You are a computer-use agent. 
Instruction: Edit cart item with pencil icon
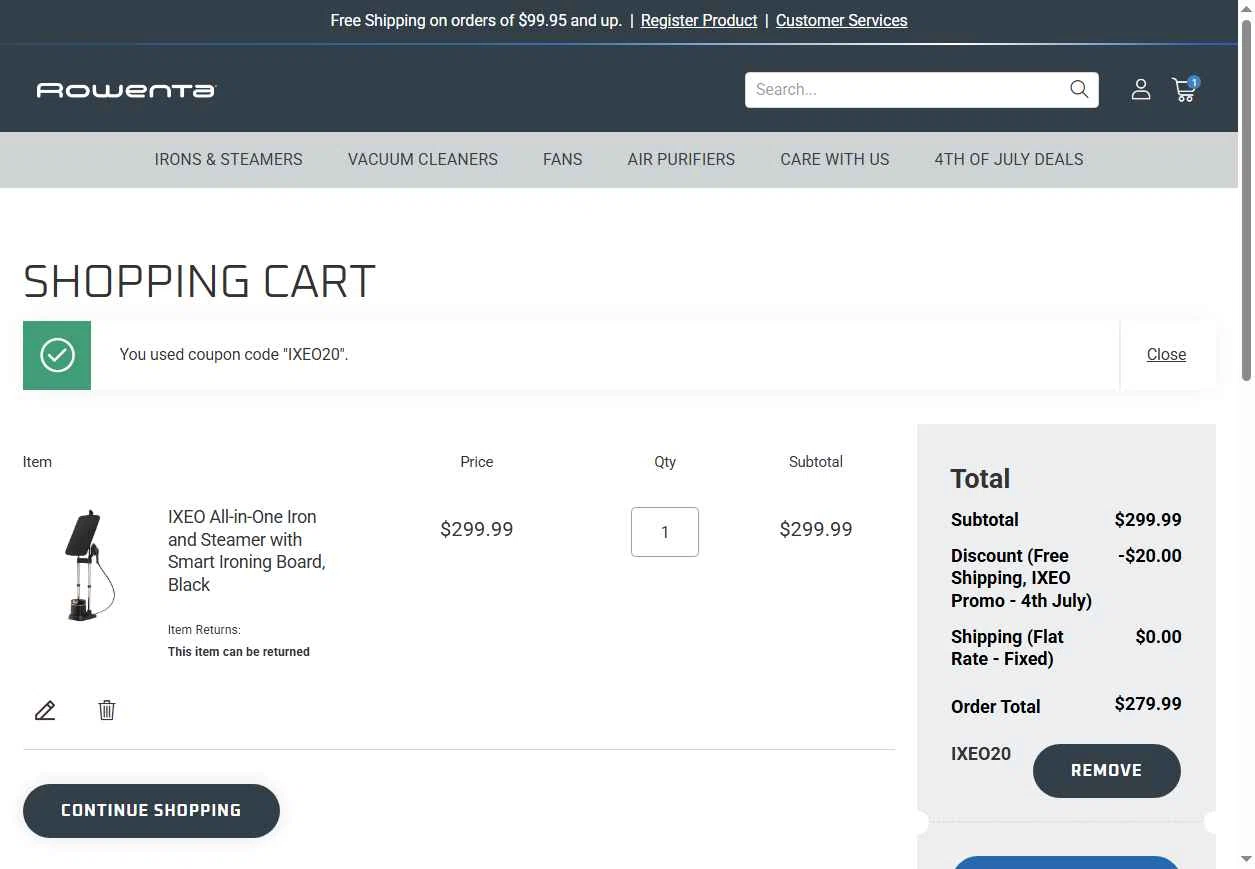coord(45,710)
